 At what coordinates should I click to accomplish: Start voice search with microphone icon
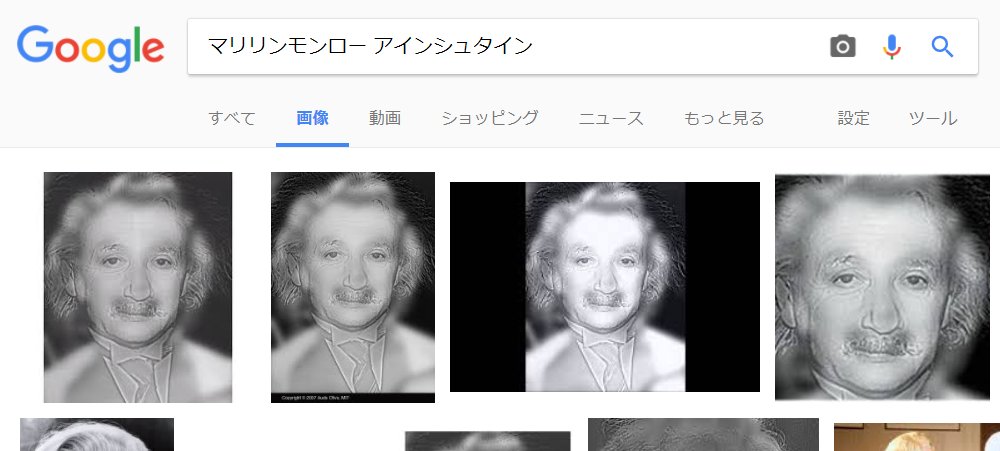click(892, 47)
